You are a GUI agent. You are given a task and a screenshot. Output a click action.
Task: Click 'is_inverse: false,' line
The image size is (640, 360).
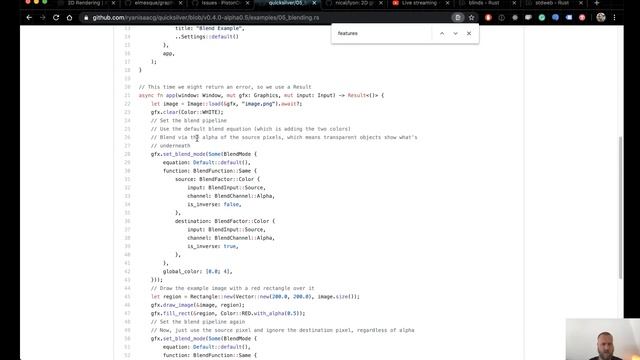214,204
